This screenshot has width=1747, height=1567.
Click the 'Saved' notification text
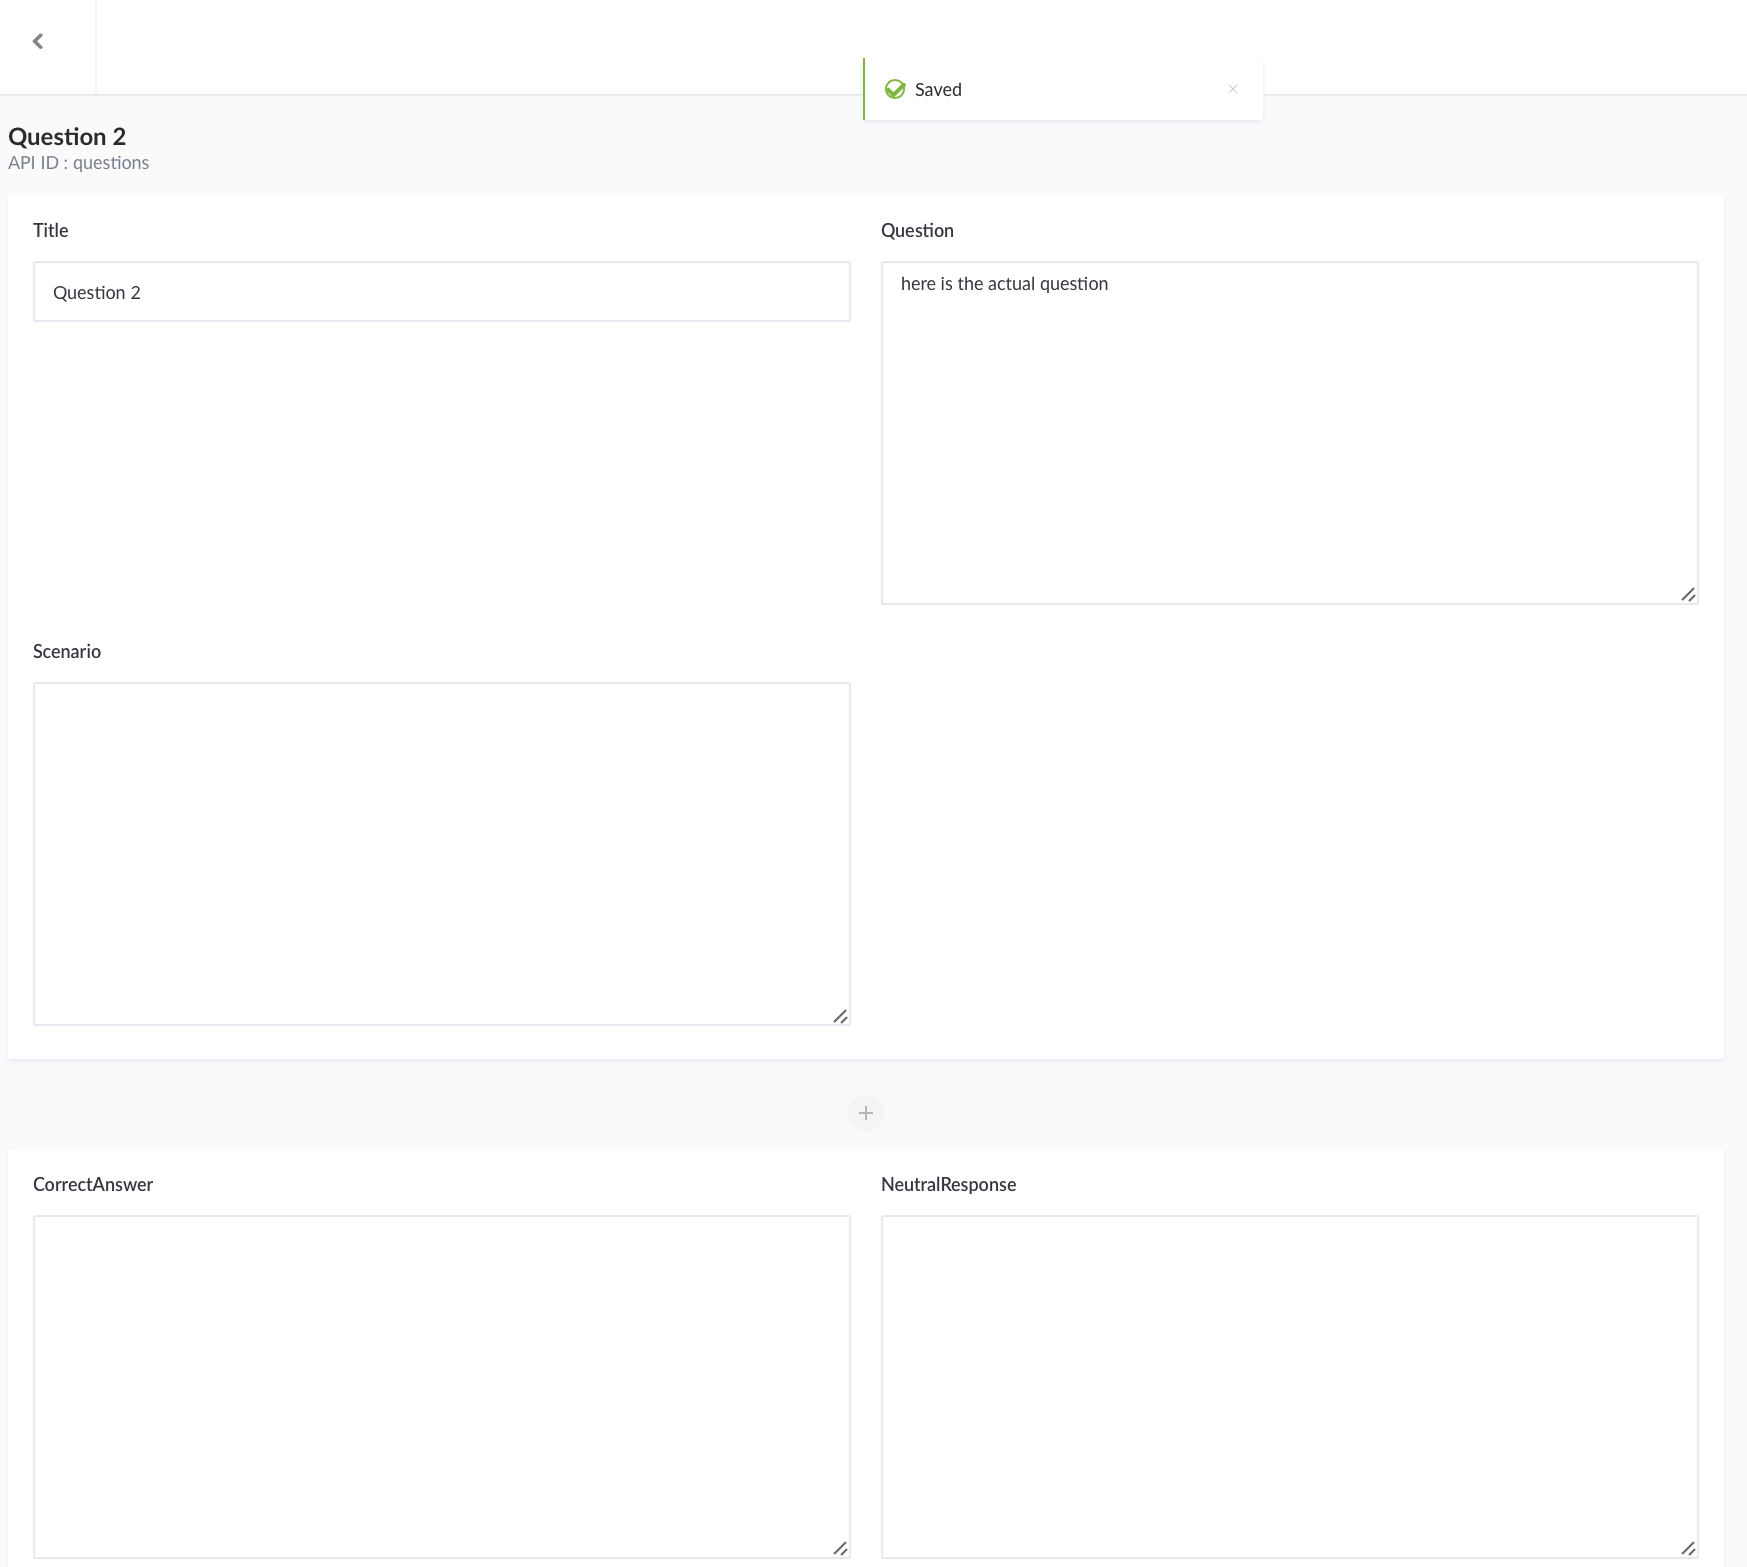[x=938, y=90]
